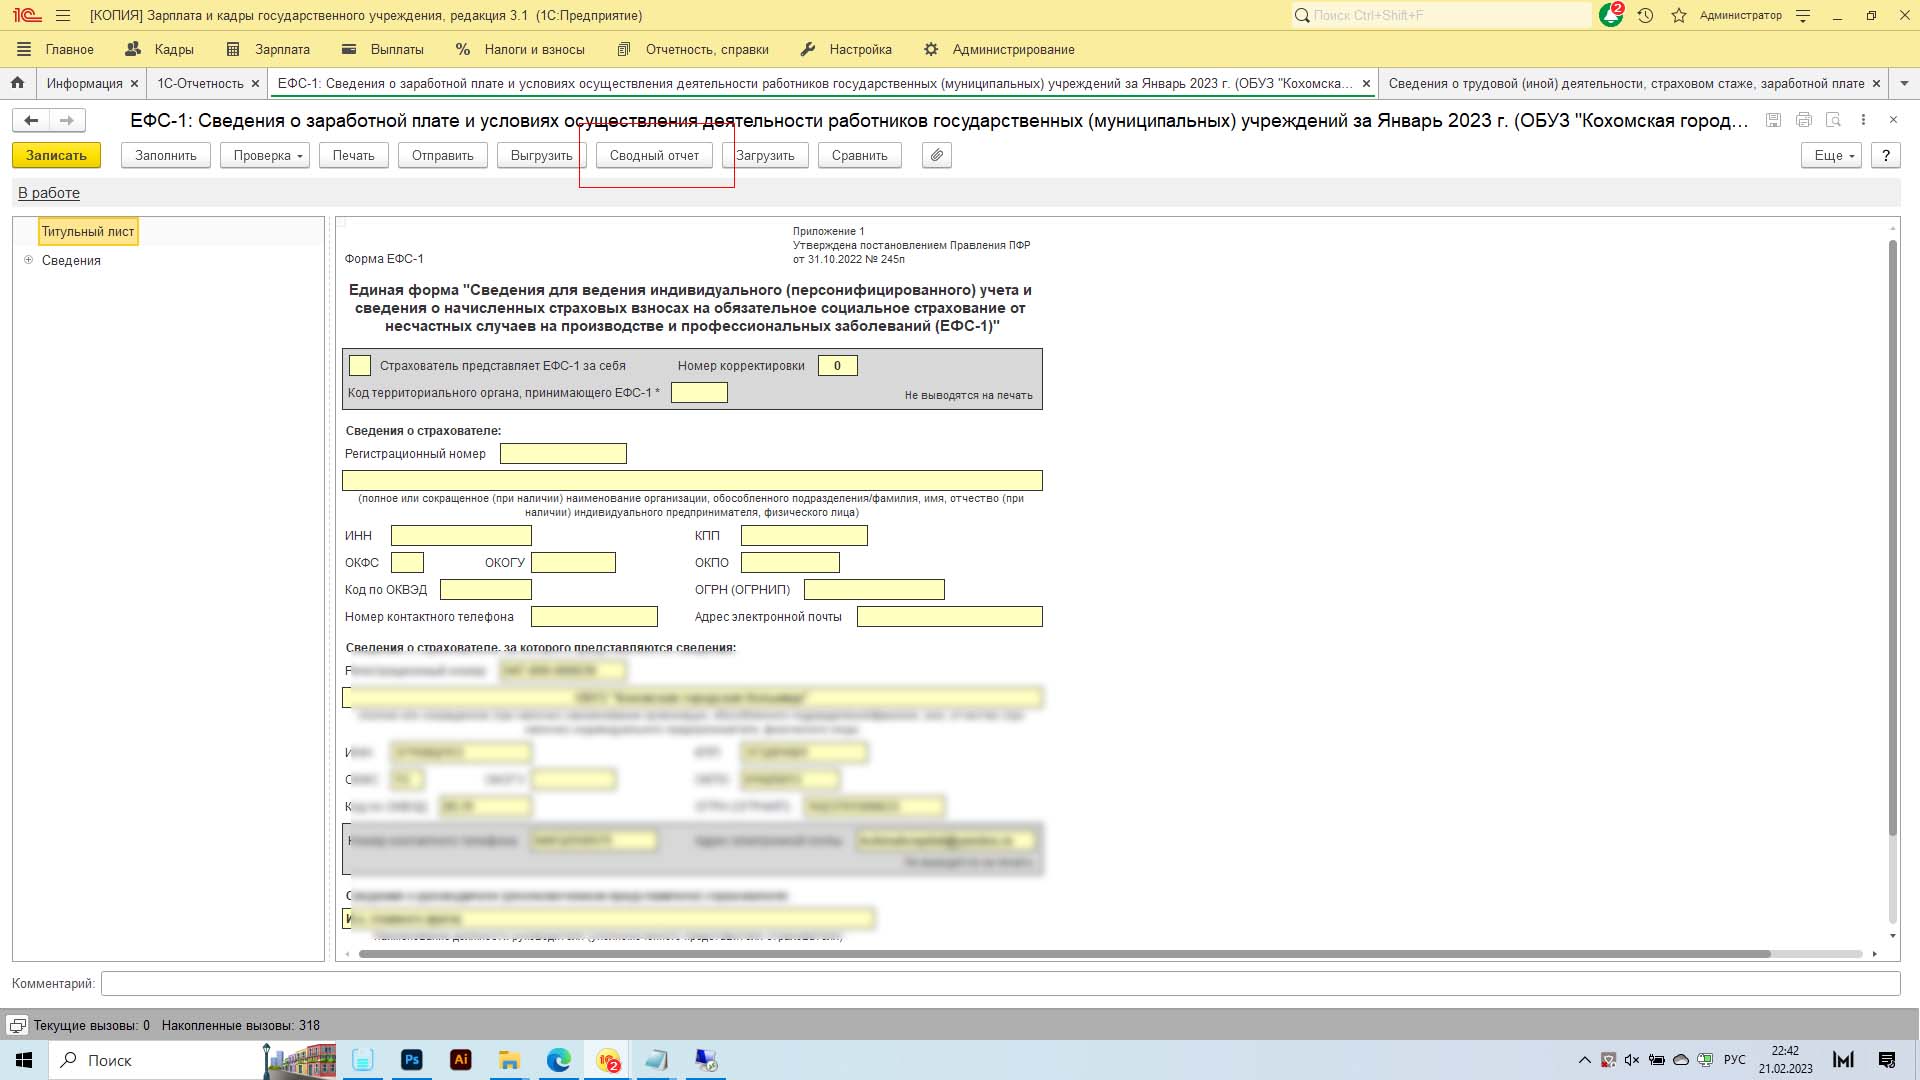Click the Загрузить button
The image size is (1920, 1080).
pos(765,155)
